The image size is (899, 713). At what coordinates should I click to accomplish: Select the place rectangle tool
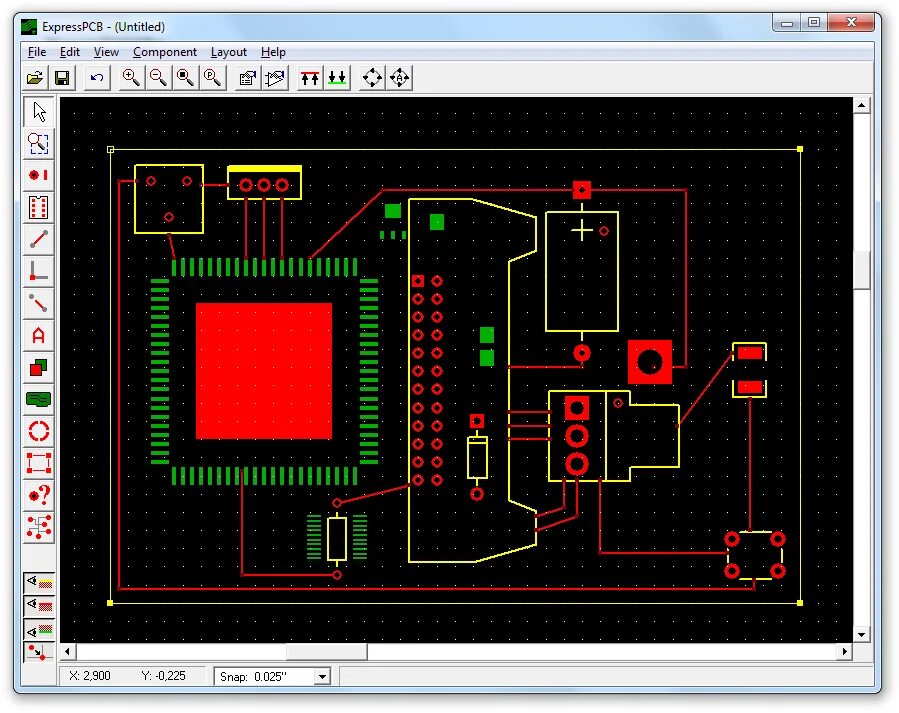39,367
